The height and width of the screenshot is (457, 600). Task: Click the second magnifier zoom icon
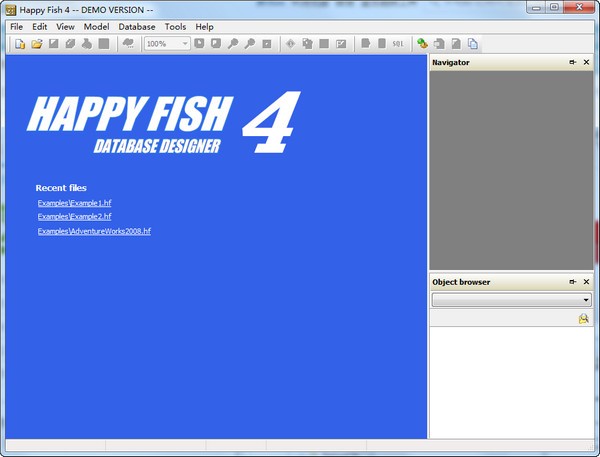click(x=250, y=44)
